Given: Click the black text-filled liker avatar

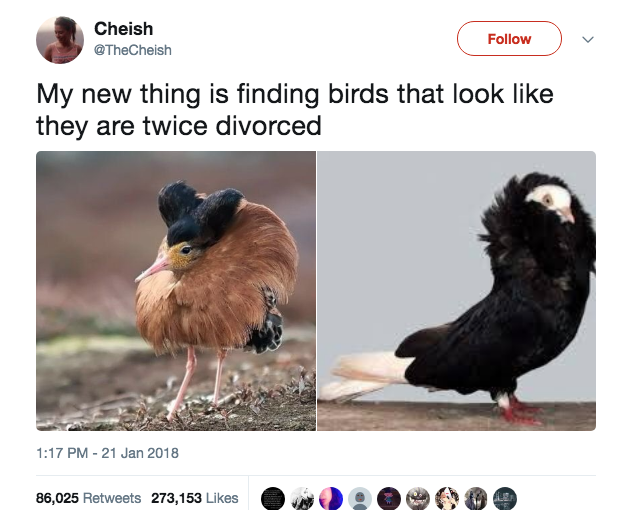Looking at the screenshot, I should point(273,499).
